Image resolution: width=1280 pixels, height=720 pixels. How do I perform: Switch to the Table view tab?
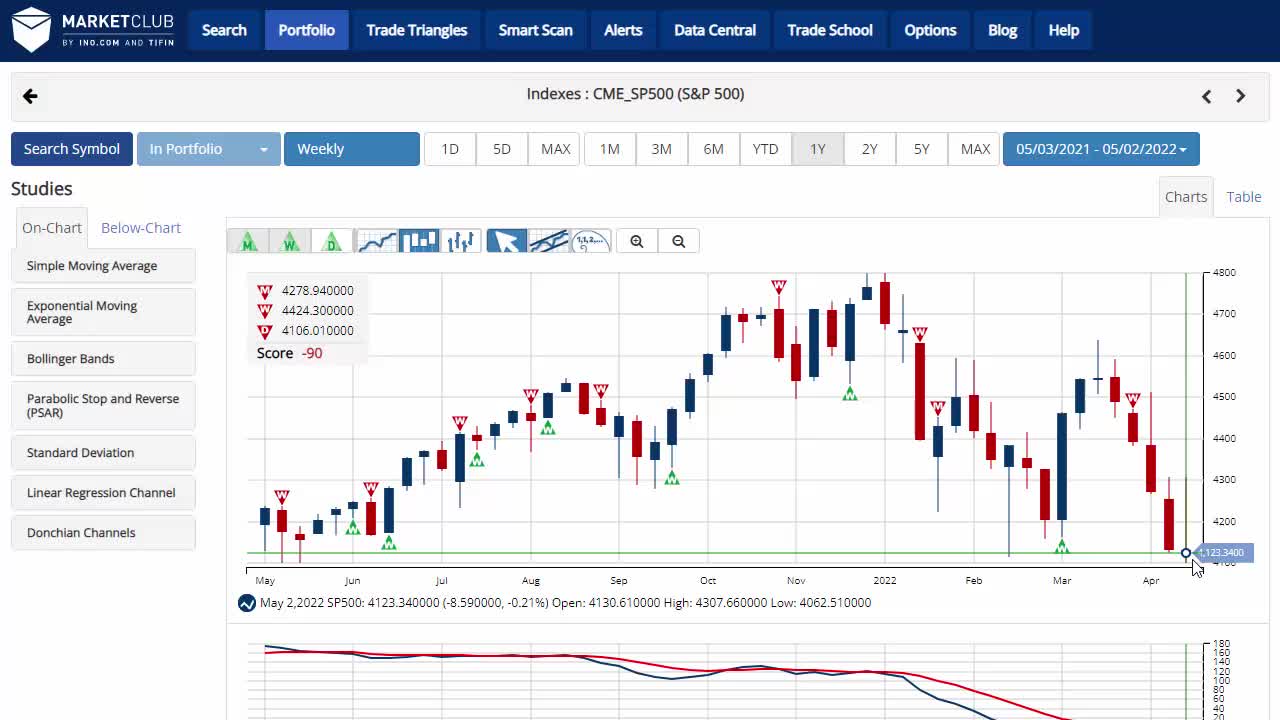coord(1244,197)
